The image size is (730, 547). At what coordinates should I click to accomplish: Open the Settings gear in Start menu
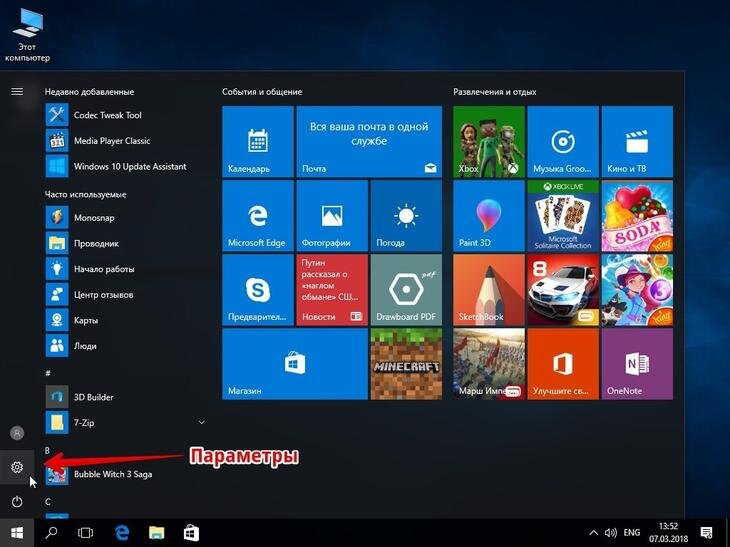(17, 466)
